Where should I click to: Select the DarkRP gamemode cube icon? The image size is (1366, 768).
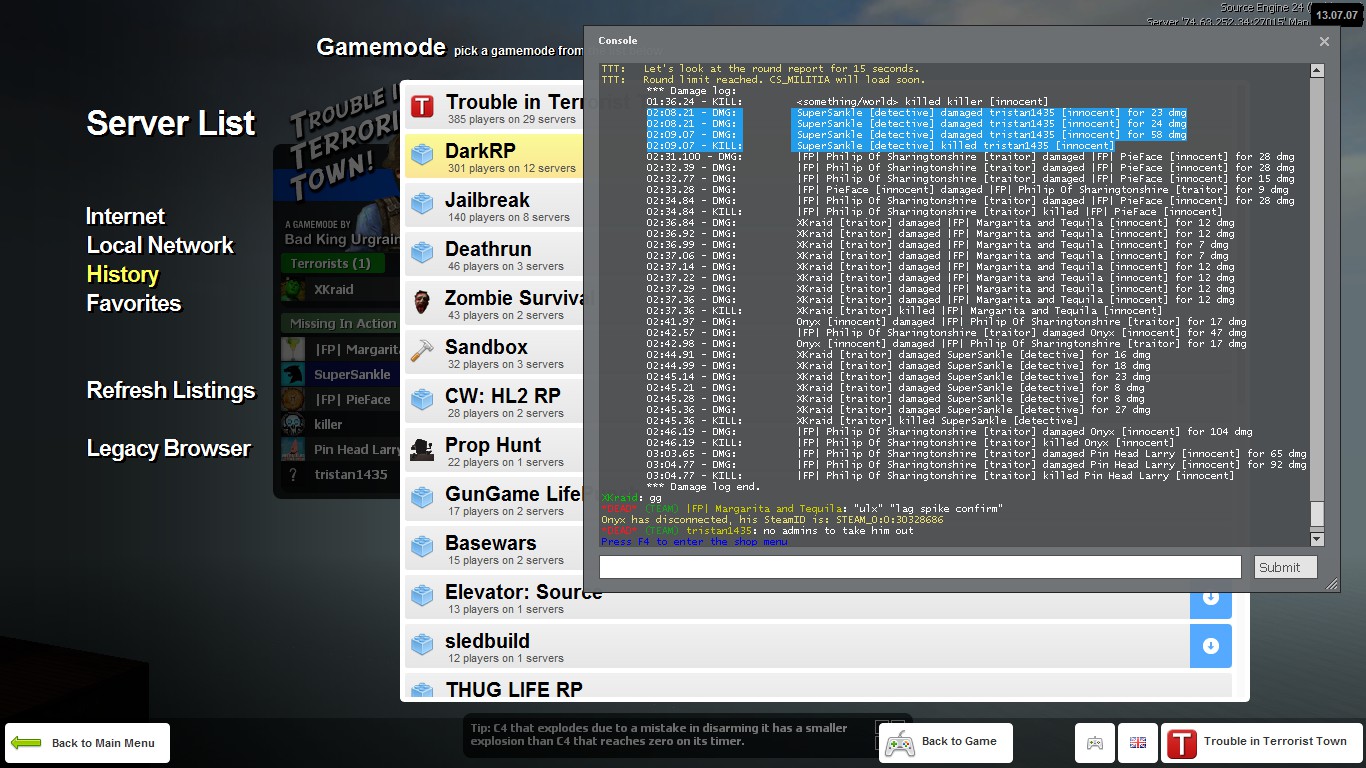422,155
